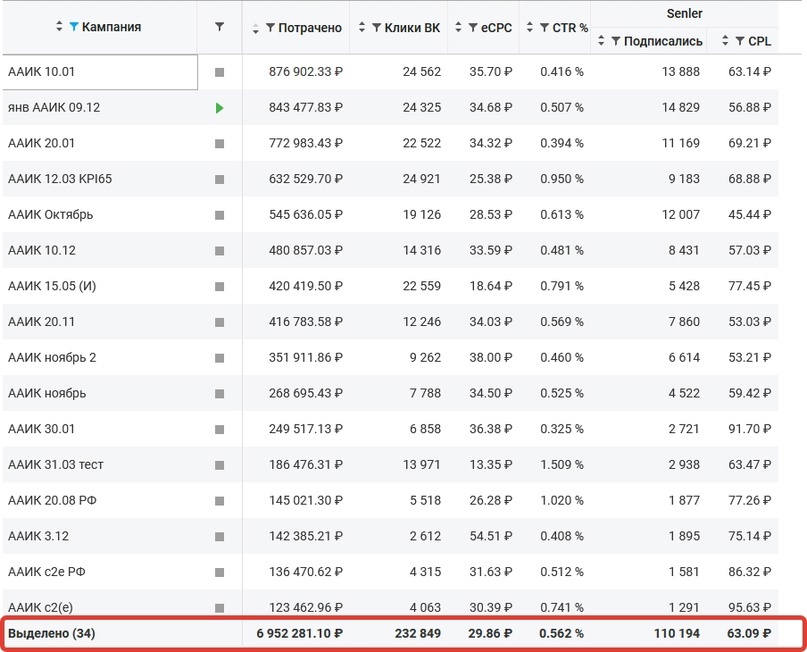Filter the Подписались column
This screenshot has width=807, height=652.
616,41
